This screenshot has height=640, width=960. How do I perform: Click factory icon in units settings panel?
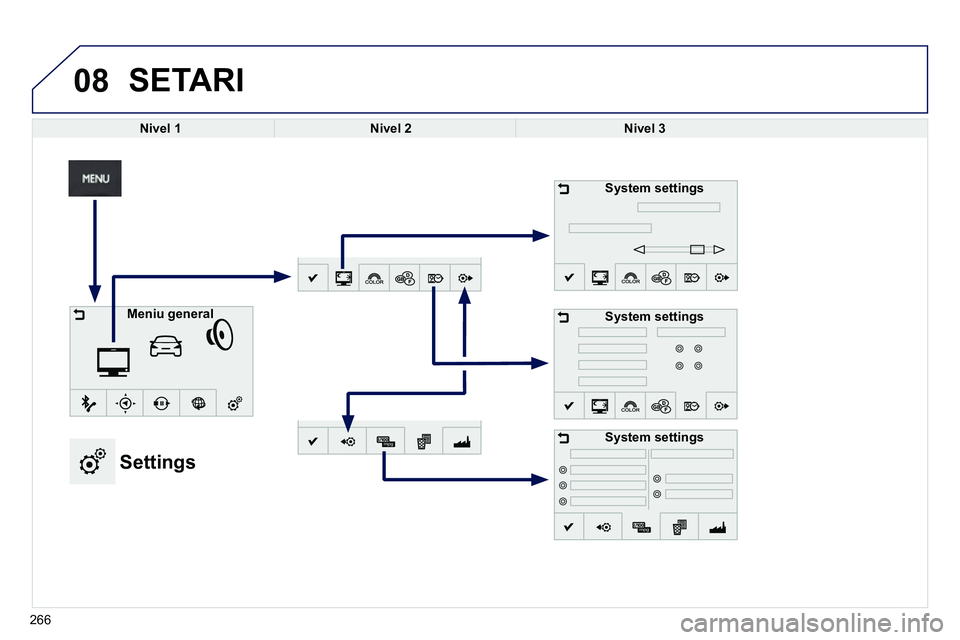point(718,527)
